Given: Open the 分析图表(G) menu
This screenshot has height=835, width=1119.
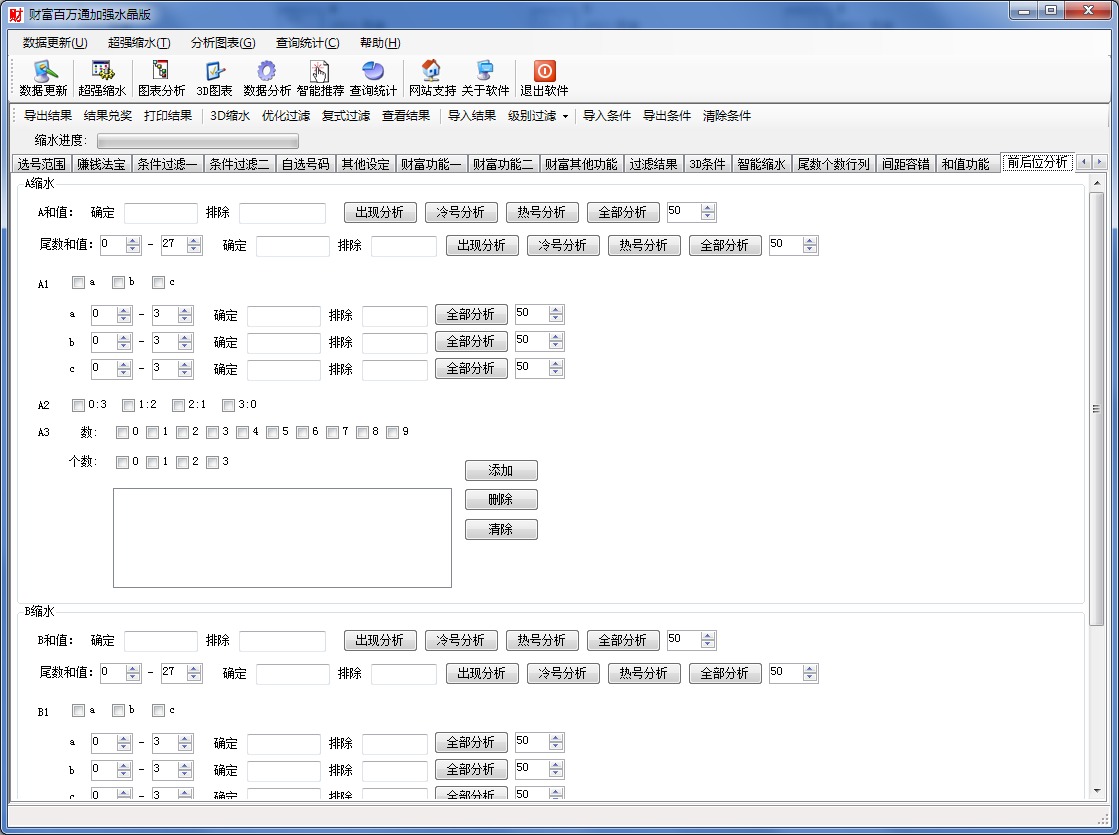Looking at the screenshot, I should tap(223, 43).
